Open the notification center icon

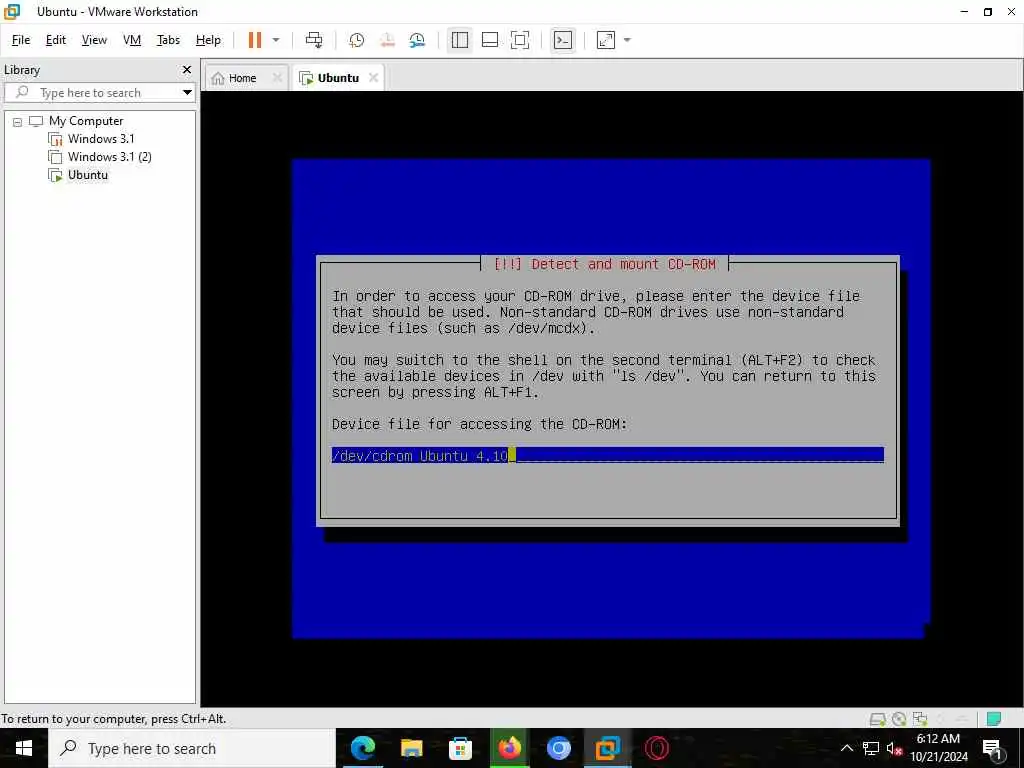click(992, 748)
